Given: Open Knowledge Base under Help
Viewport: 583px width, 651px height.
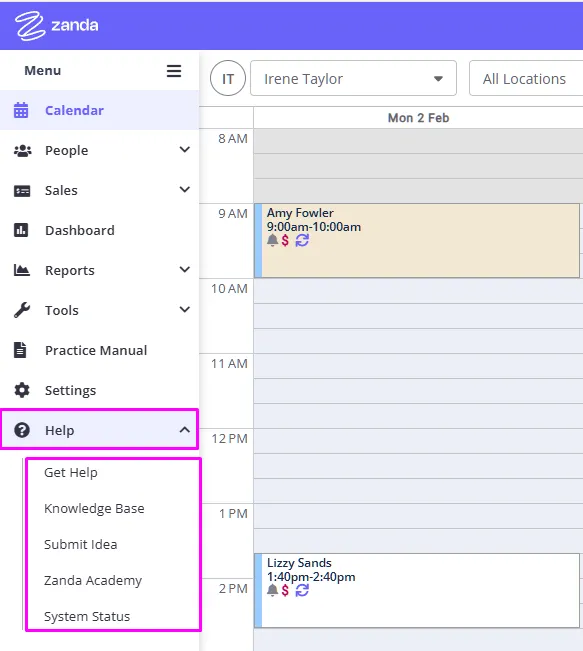Looking at the screenshot, I should coord(94,509).
